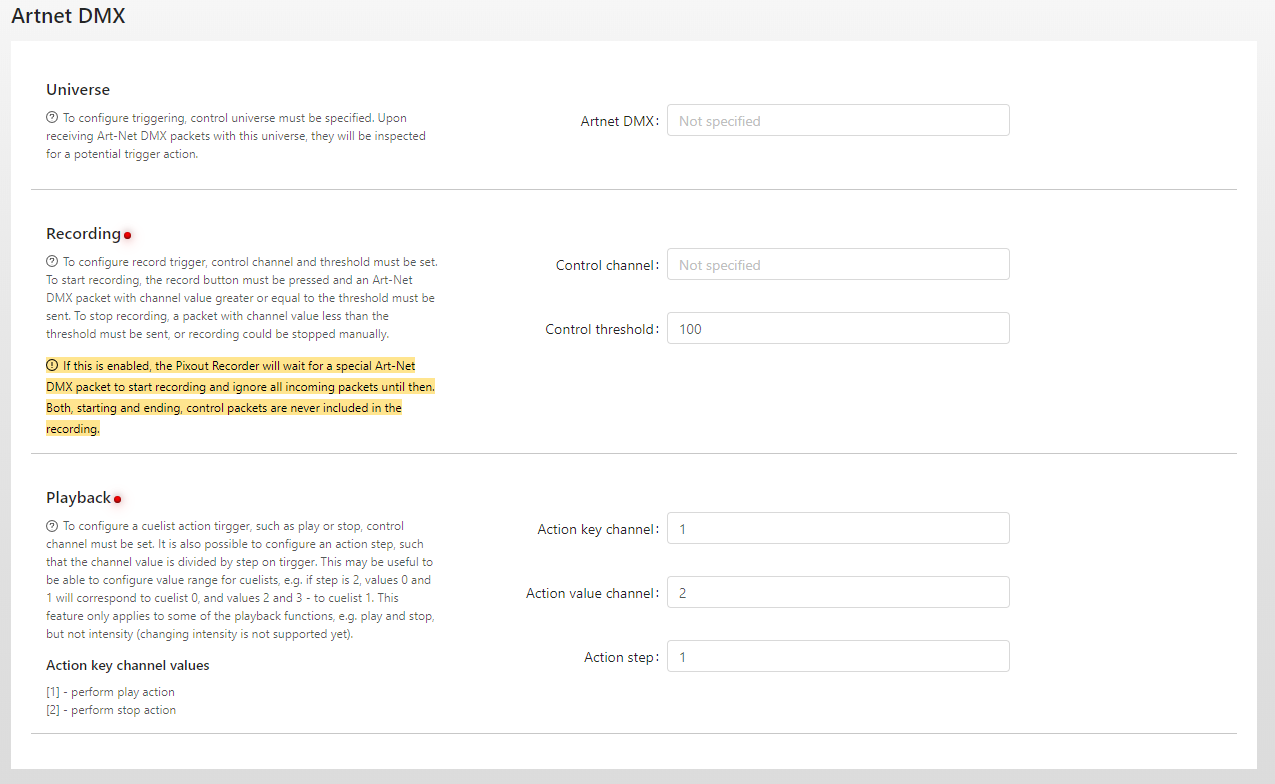Click the warning icon in highlighted note
Viewport: 1275px width, 784px height.
point(52,366)
